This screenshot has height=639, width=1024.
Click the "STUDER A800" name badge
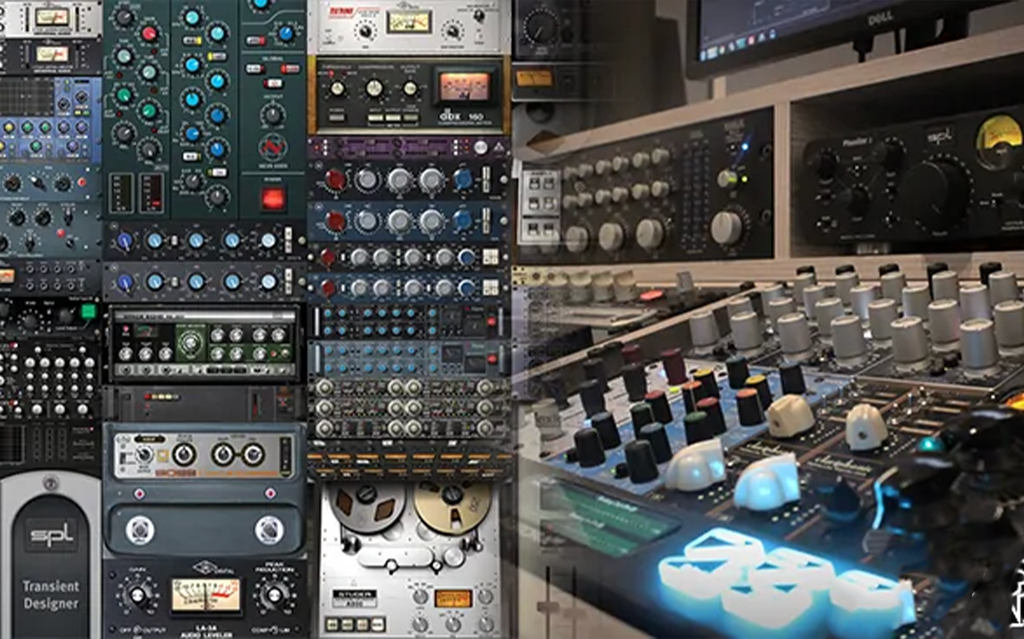355,598
